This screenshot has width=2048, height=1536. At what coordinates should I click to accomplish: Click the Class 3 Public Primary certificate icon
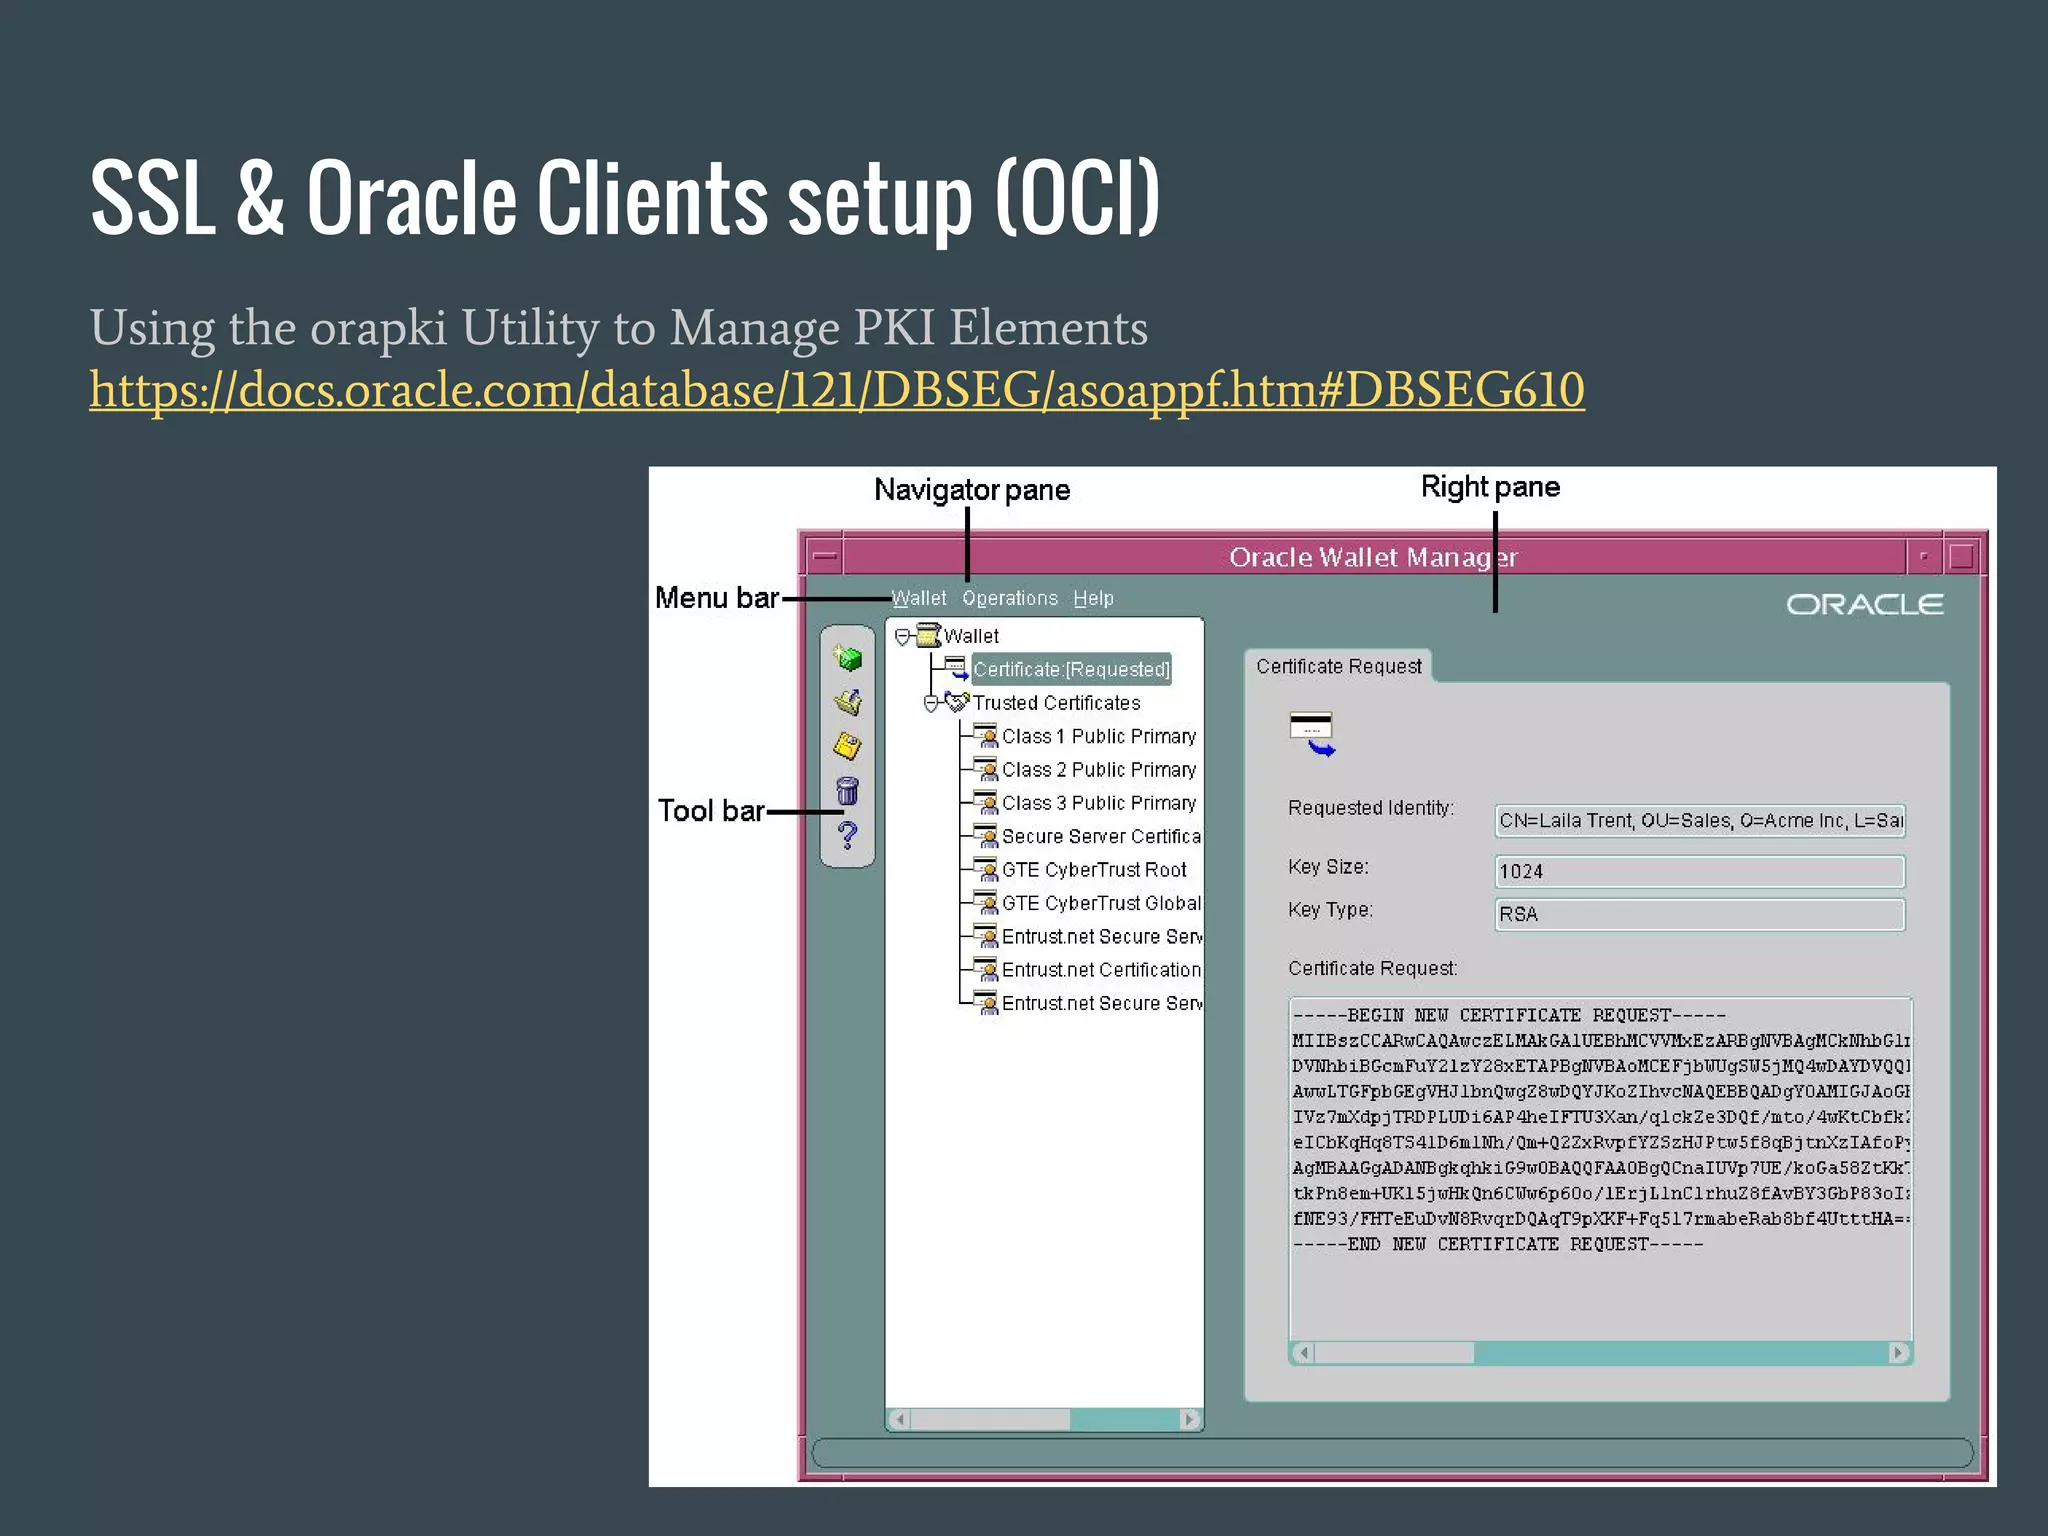pyautogui.click(x=986, y=803)
